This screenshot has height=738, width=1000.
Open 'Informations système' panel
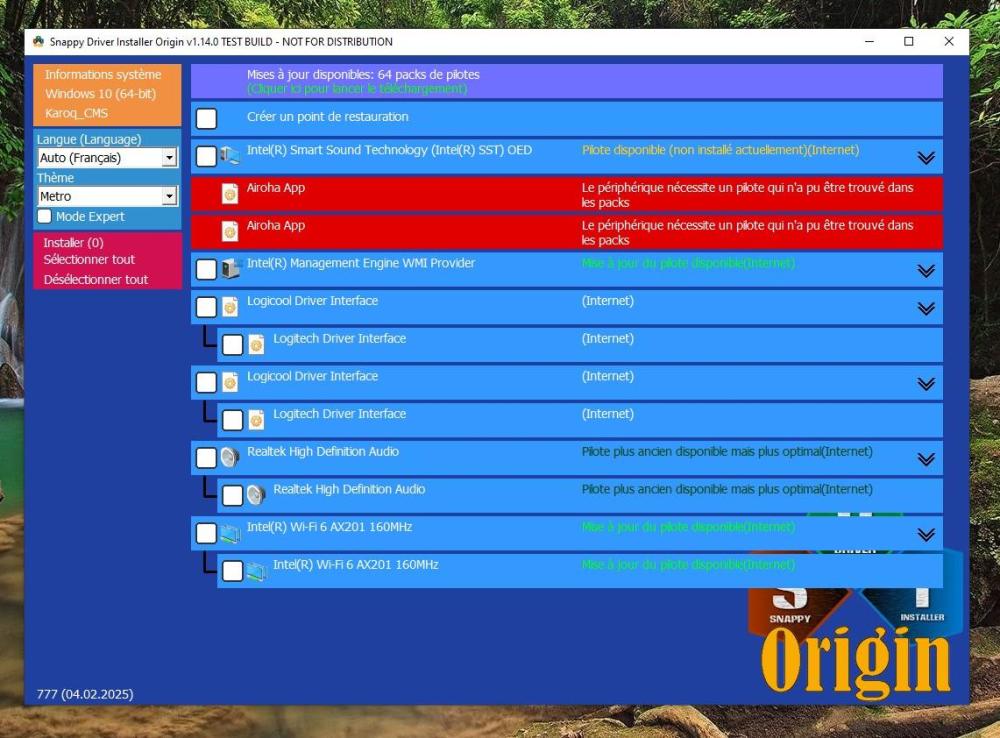click(x=103, y=75)
